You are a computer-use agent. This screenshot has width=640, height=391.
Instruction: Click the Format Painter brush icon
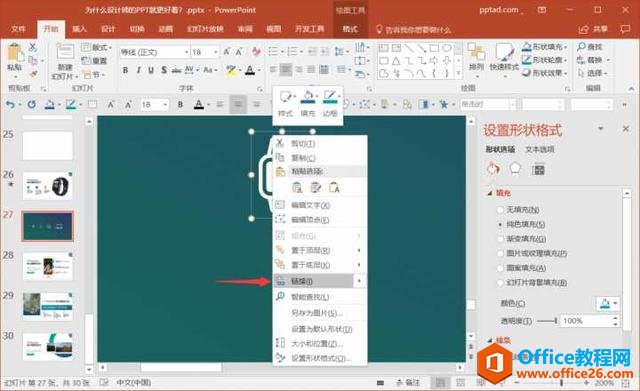(x=33, y=74)
